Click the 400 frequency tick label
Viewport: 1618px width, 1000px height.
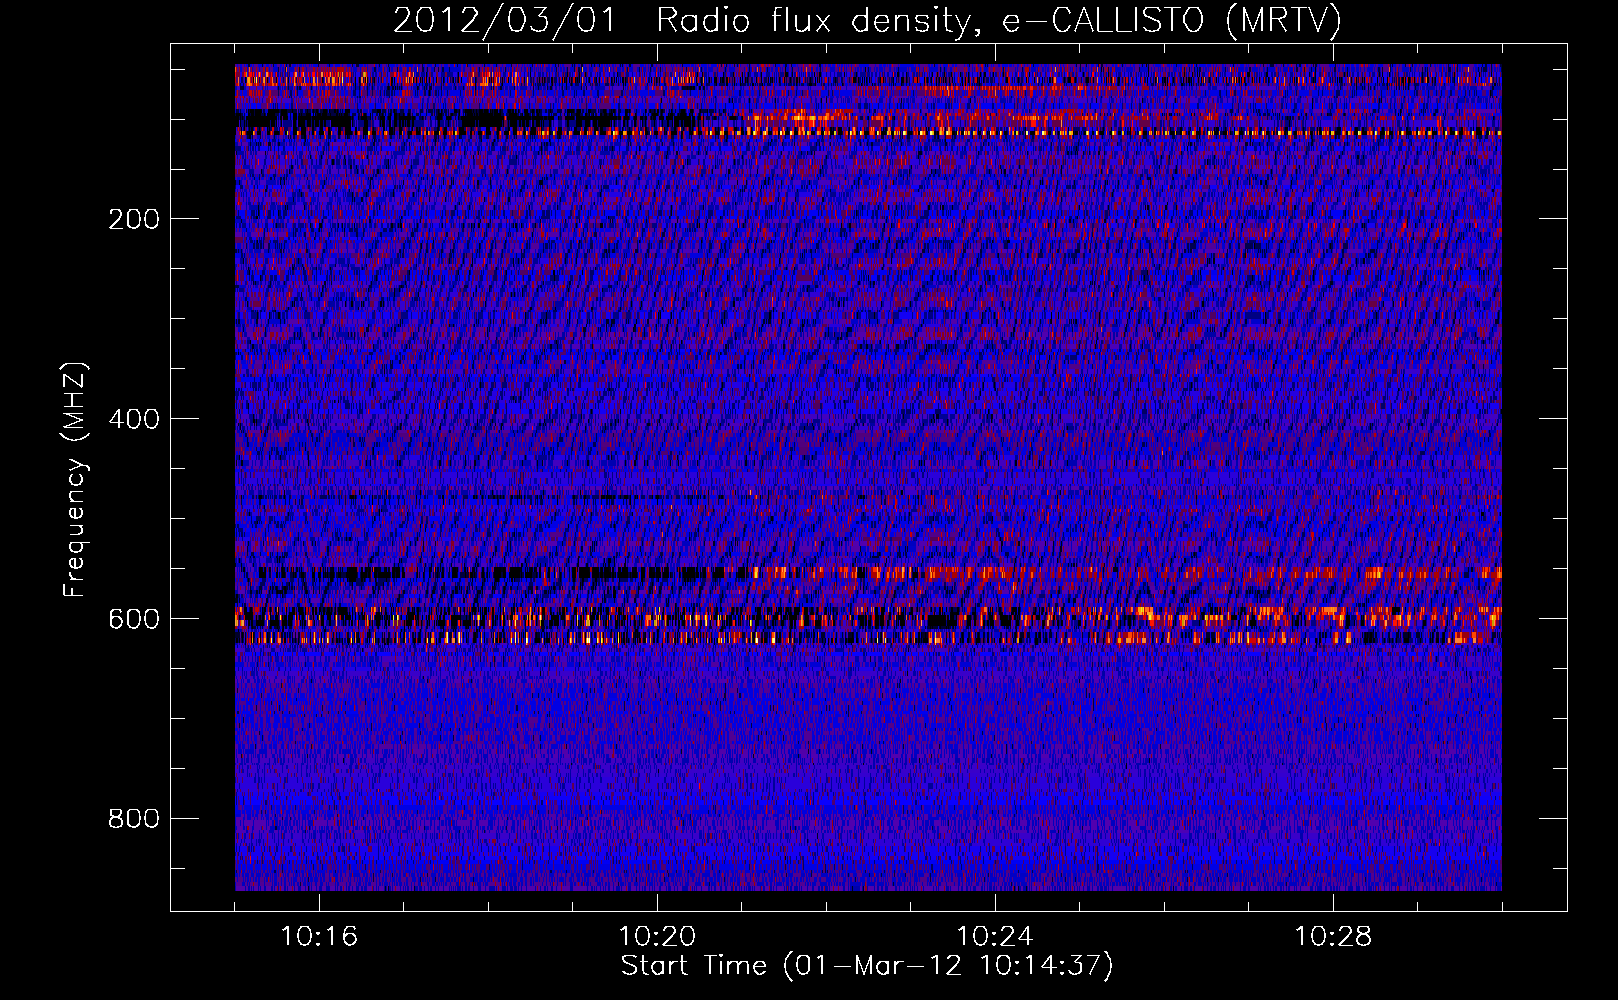[x=134, y=419]
